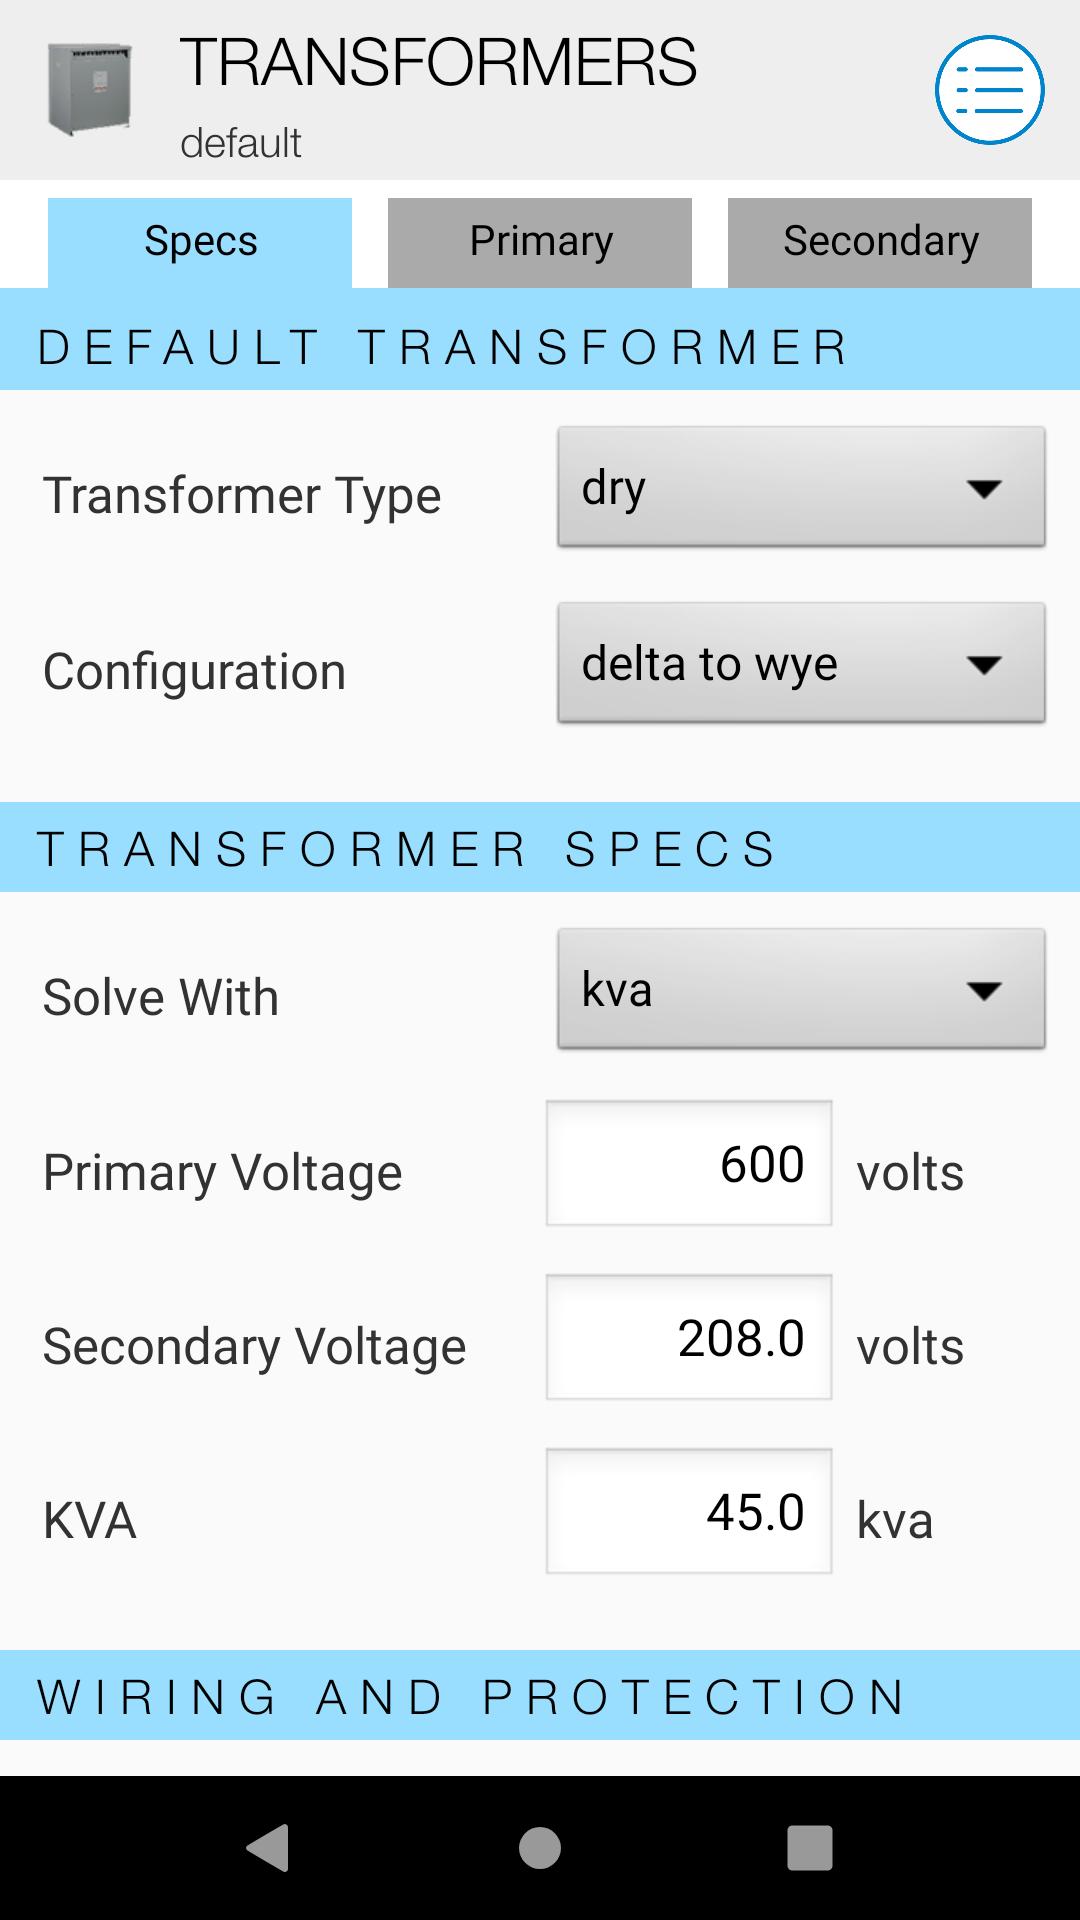Screen dimensions: 1080x1920
Task: Tap the Configuration label
Action: pos(194,671)
